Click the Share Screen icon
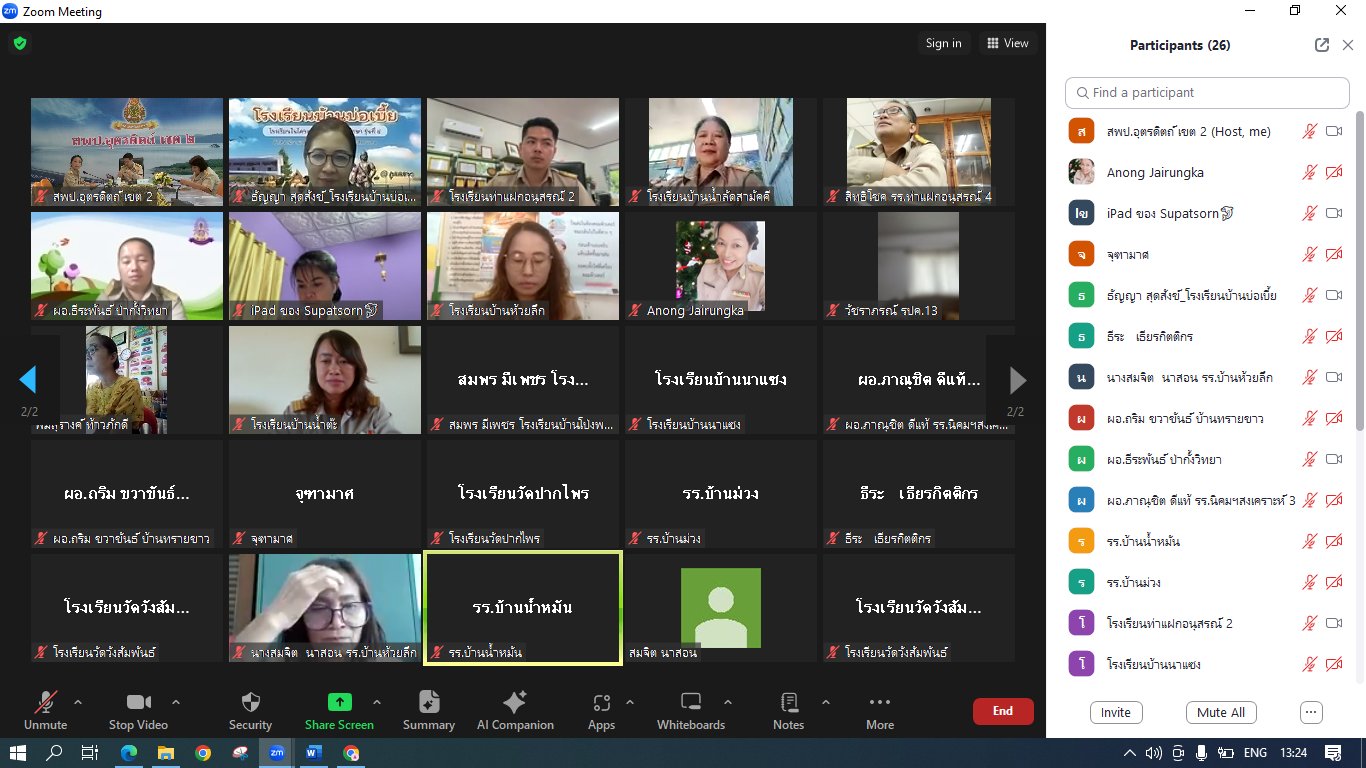1366x768 pixels. pyautogui.click(x=339, y=703)
